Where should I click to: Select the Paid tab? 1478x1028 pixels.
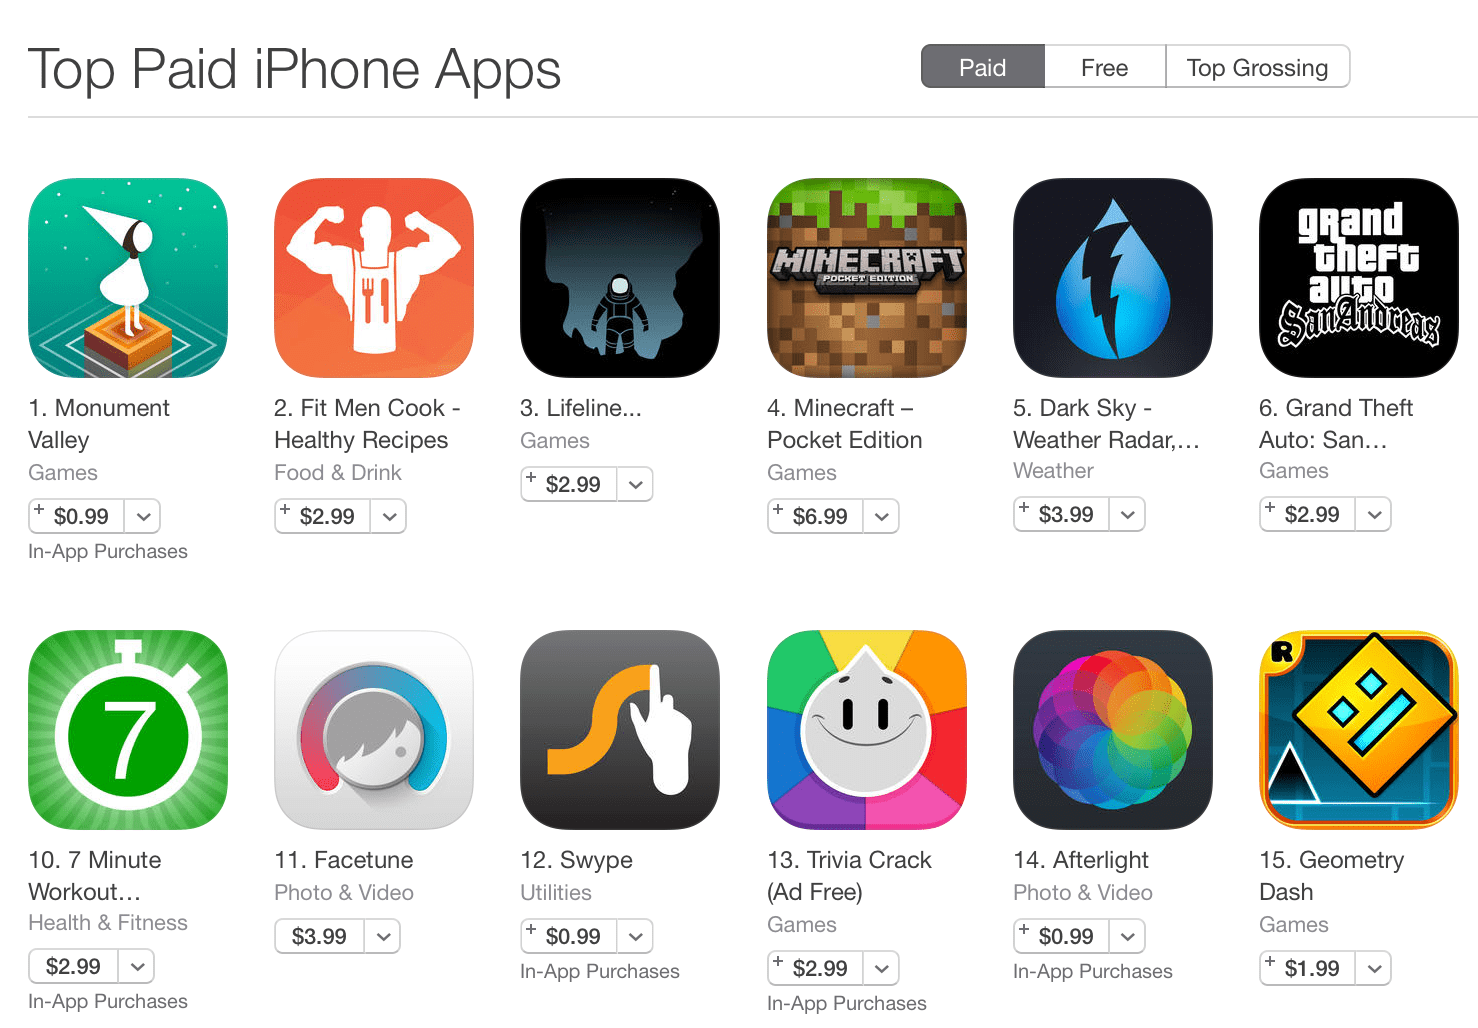click(983, 67)
